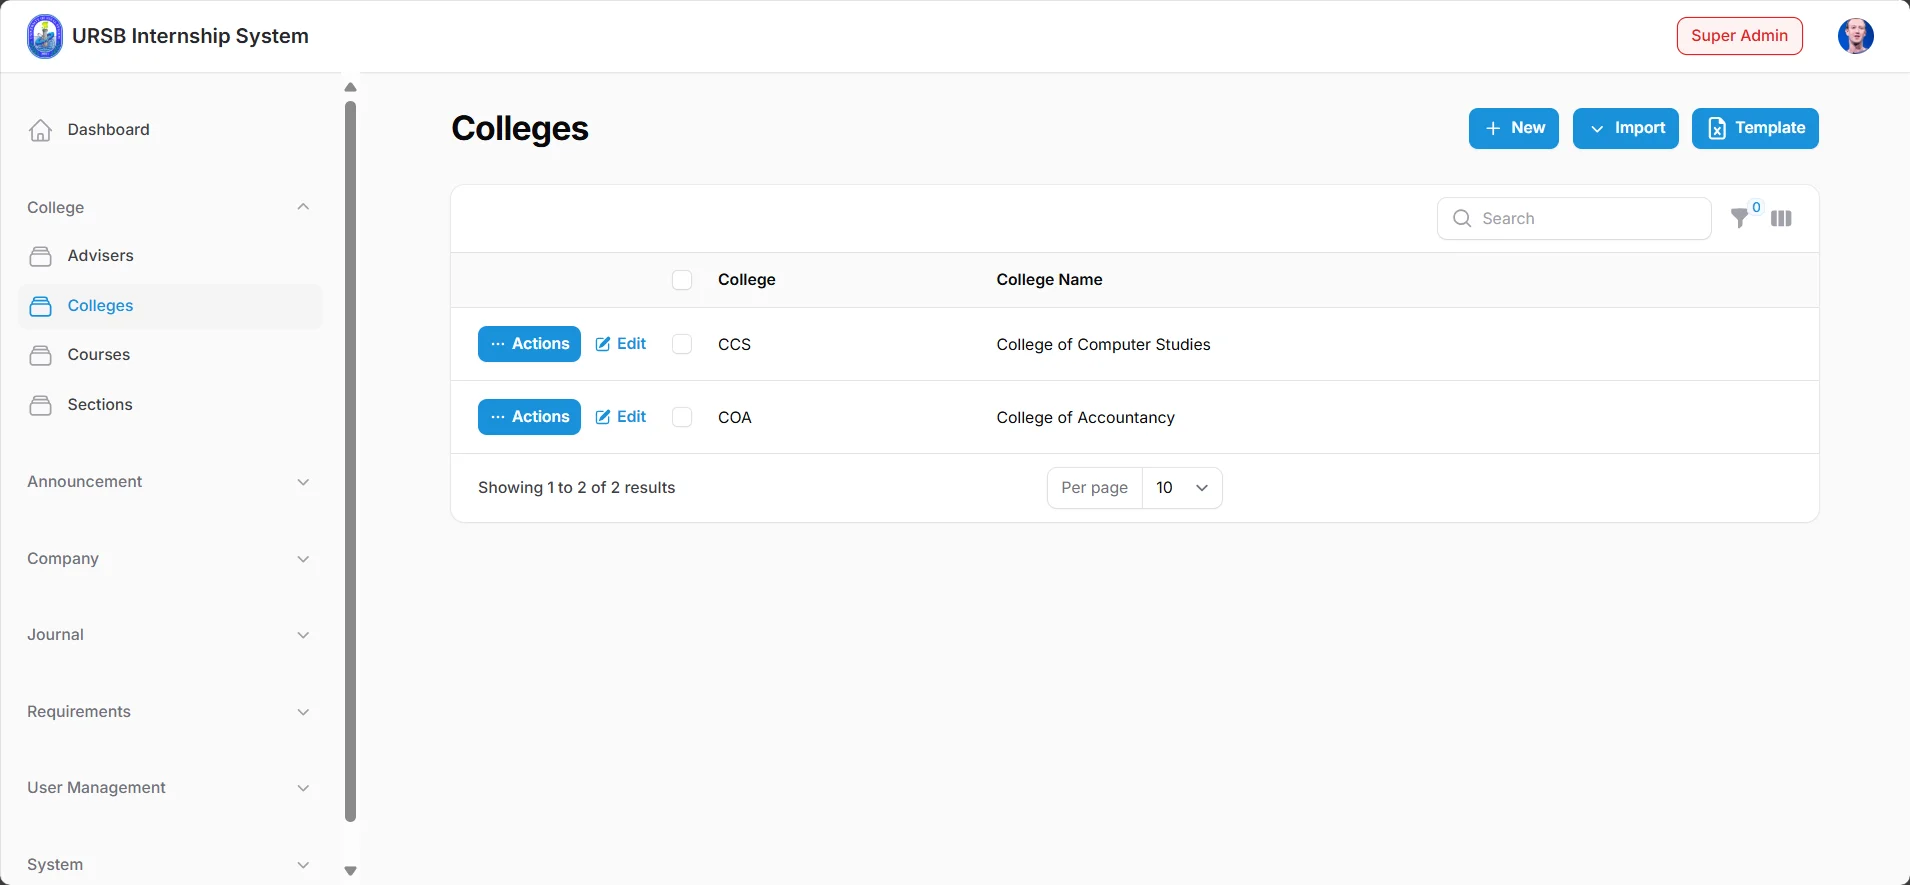Image resolution: width=1910 pixels, height=885 pixels.
Task: Click the search magnifier icon
Action: point(1462,218)
